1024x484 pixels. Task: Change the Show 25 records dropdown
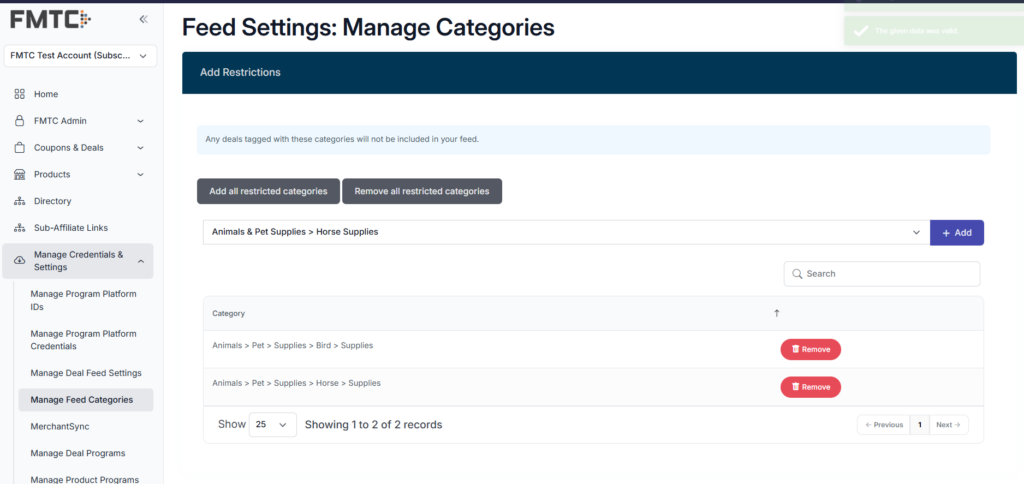pyautogui.click(x=272, y=424)
